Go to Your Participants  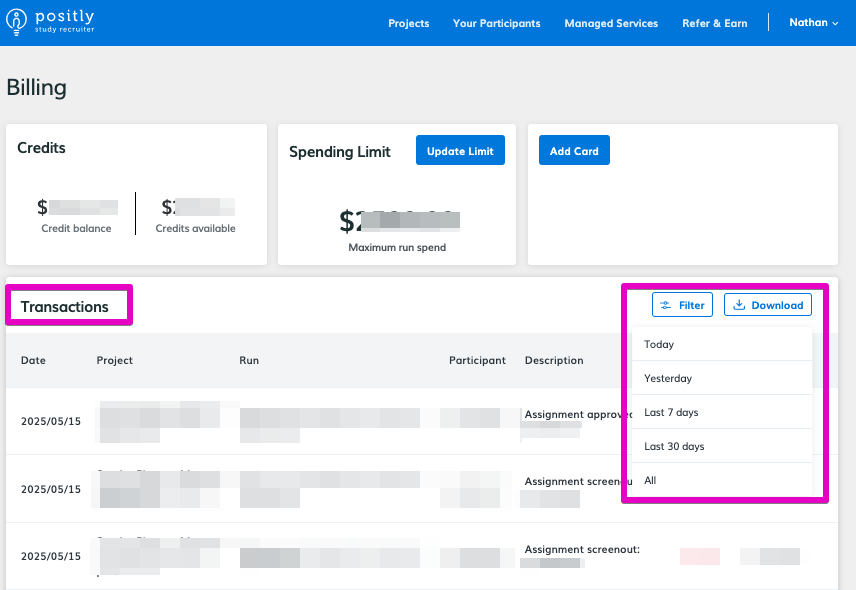(496, 23)
